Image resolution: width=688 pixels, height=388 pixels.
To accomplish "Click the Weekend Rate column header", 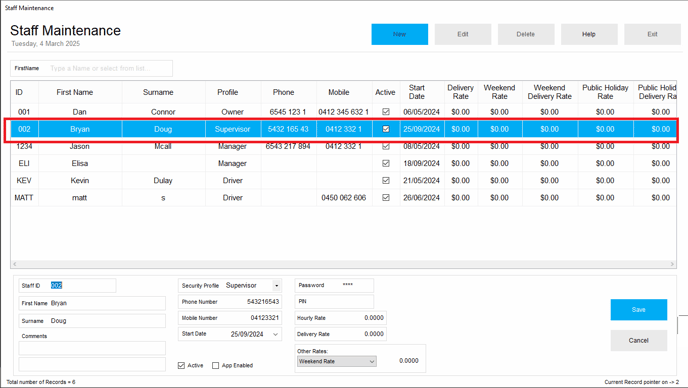I will (x=500, y=92).
